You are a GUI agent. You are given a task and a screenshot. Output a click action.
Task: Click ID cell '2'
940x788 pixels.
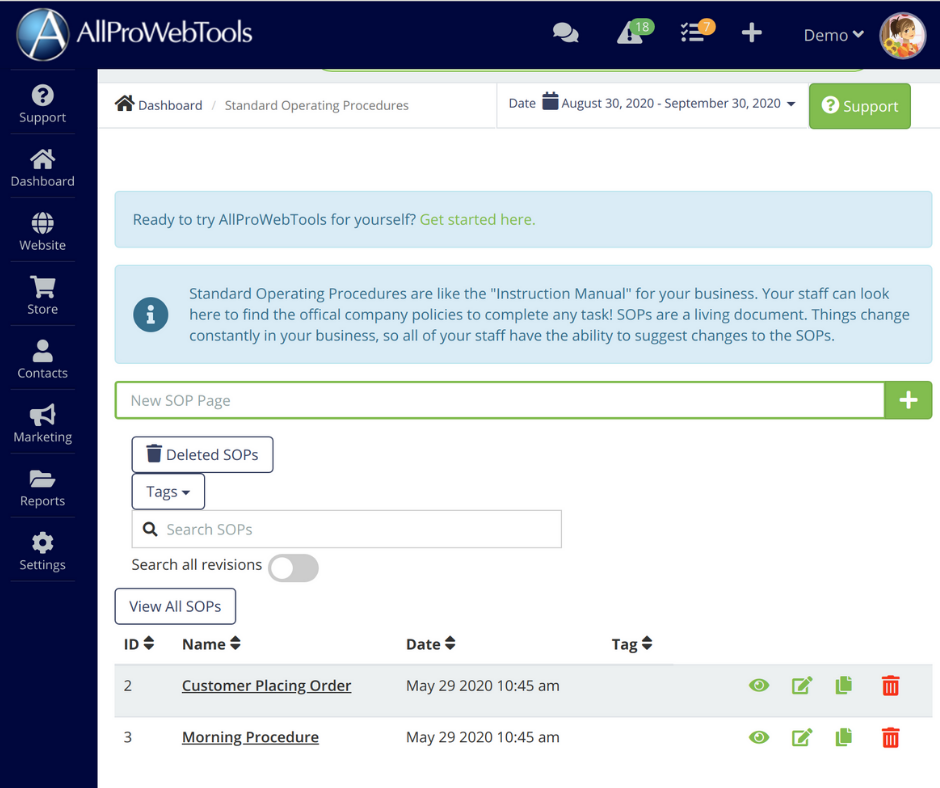pyautogui.click(x=128, y=685)
